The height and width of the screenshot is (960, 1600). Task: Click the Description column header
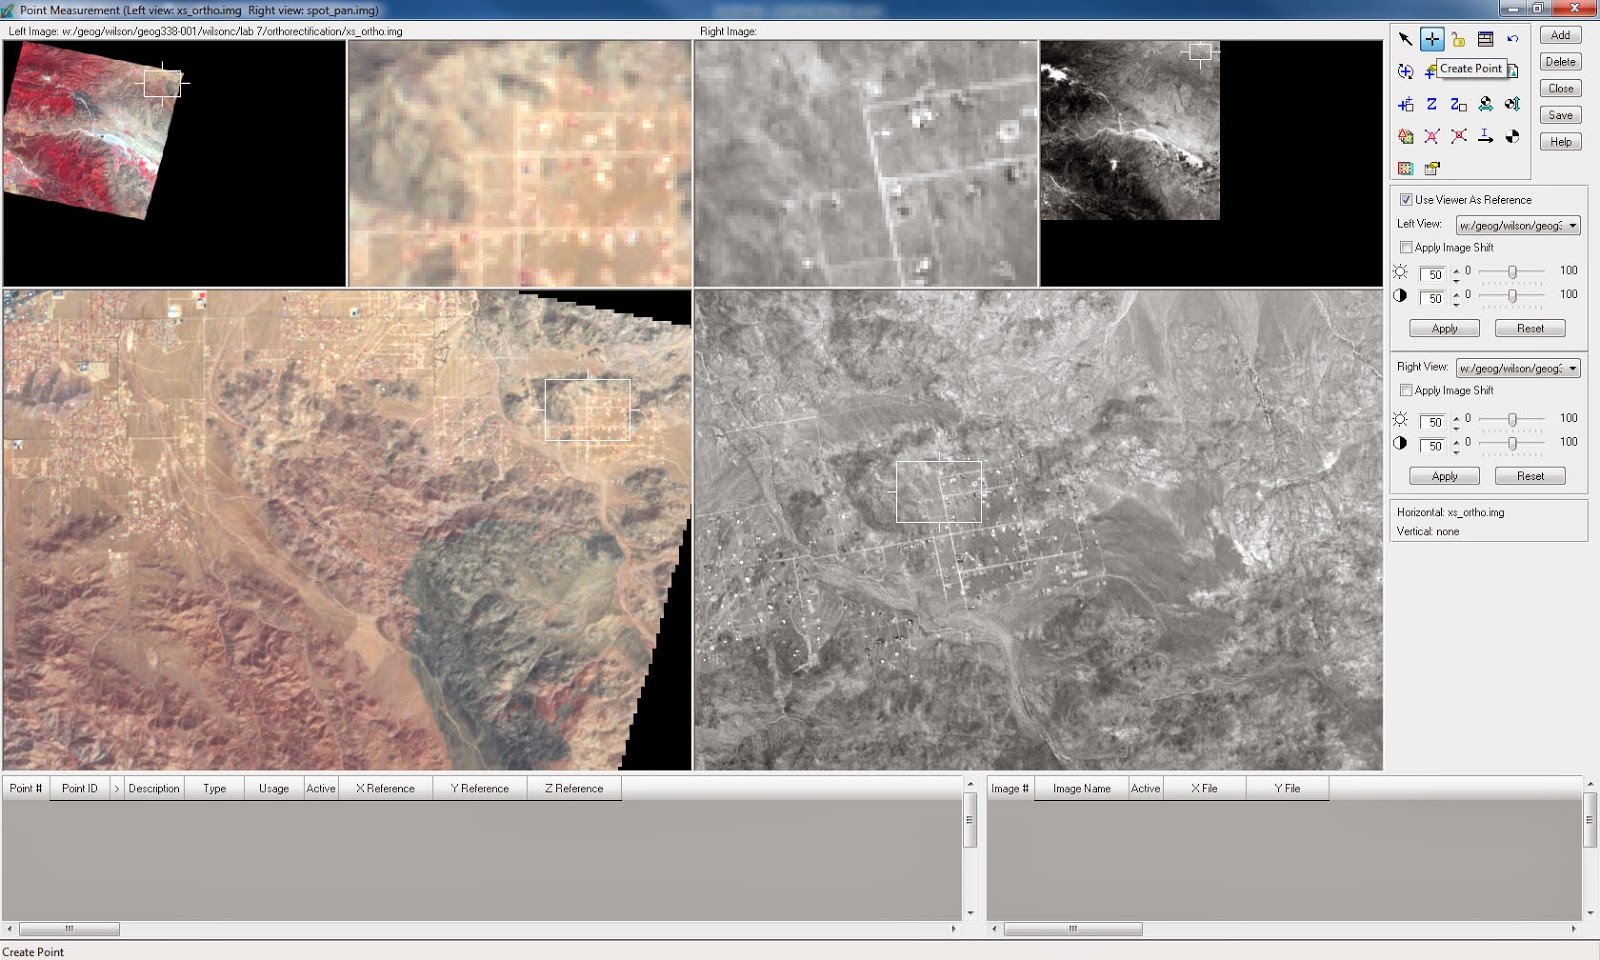pos(154,788)
